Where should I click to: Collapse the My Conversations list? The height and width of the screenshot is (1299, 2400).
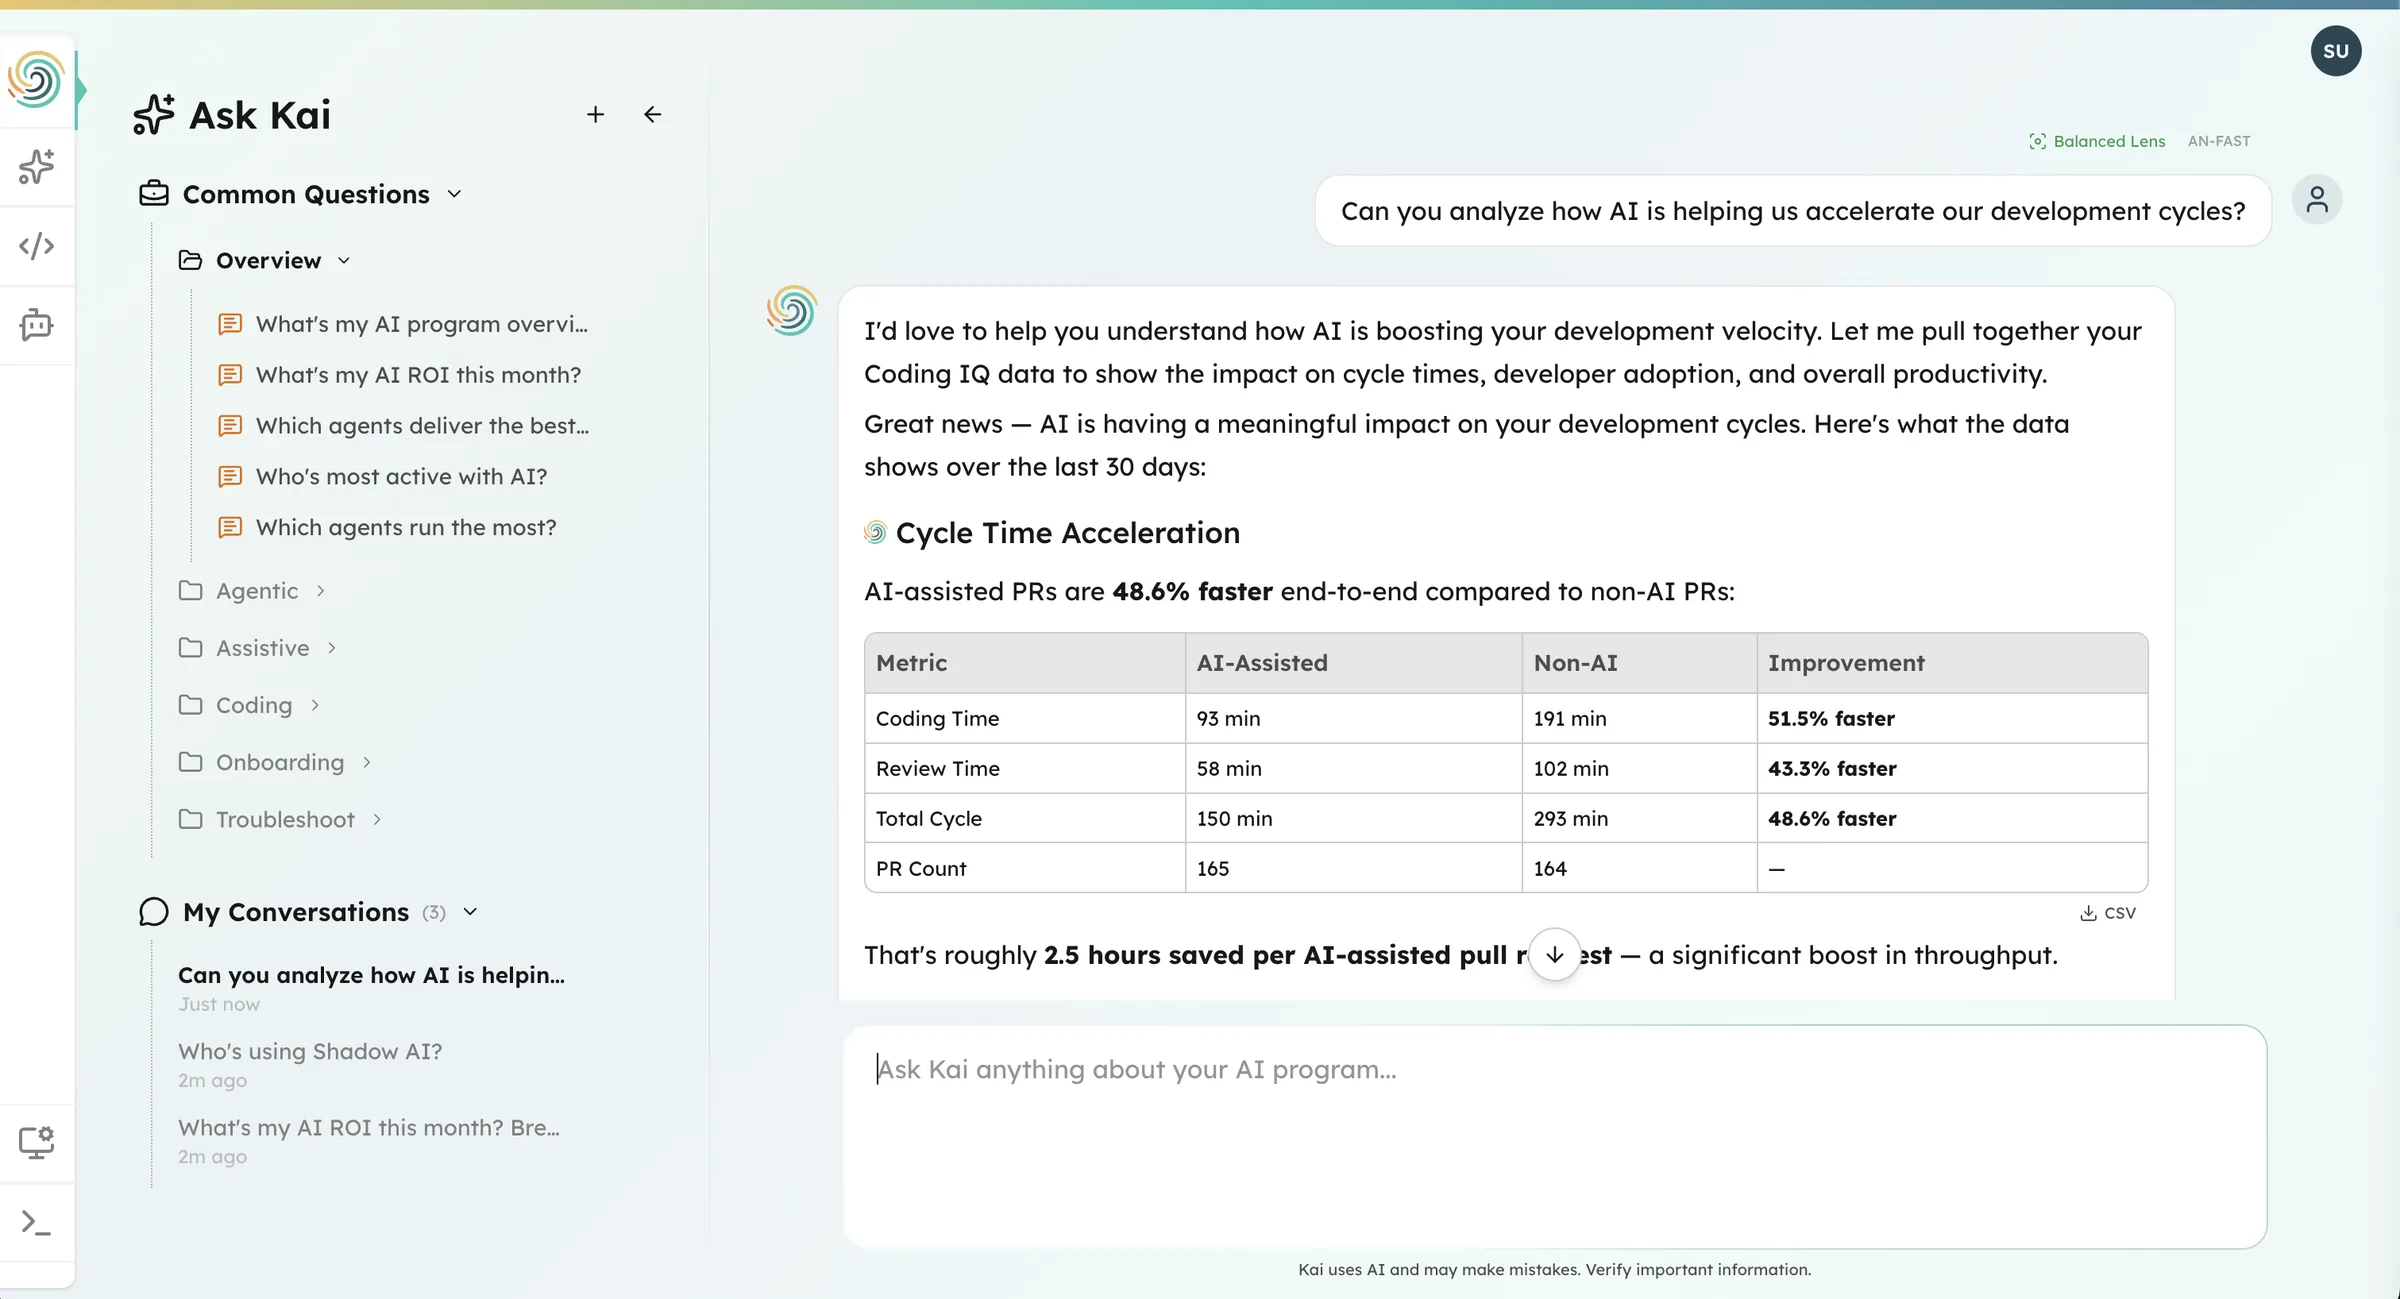(x=470, y=912)
